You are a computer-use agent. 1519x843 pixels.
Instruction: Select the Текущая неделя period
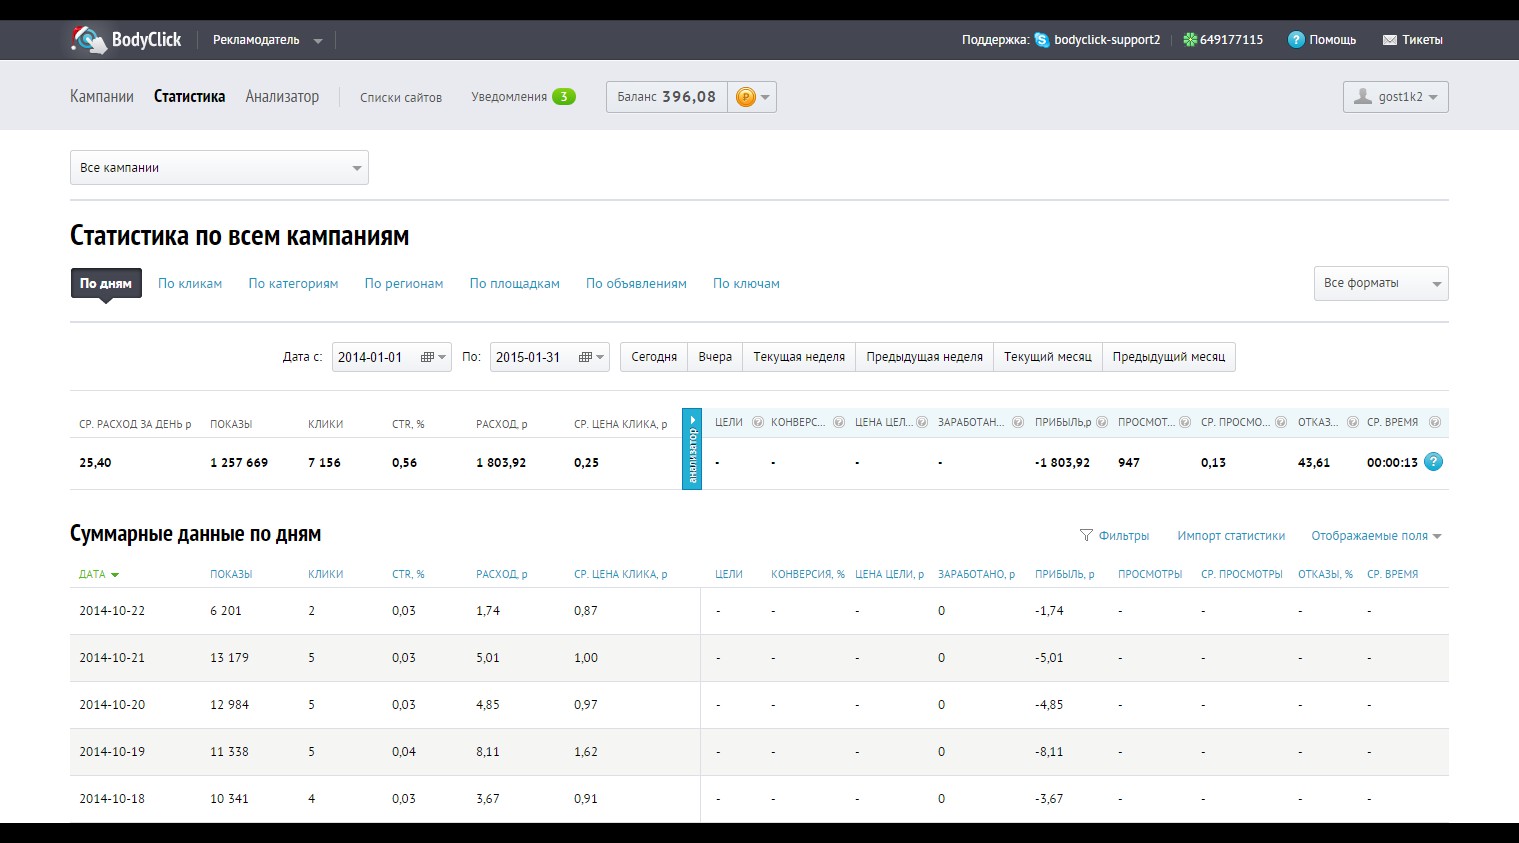[x=799, y=357]
